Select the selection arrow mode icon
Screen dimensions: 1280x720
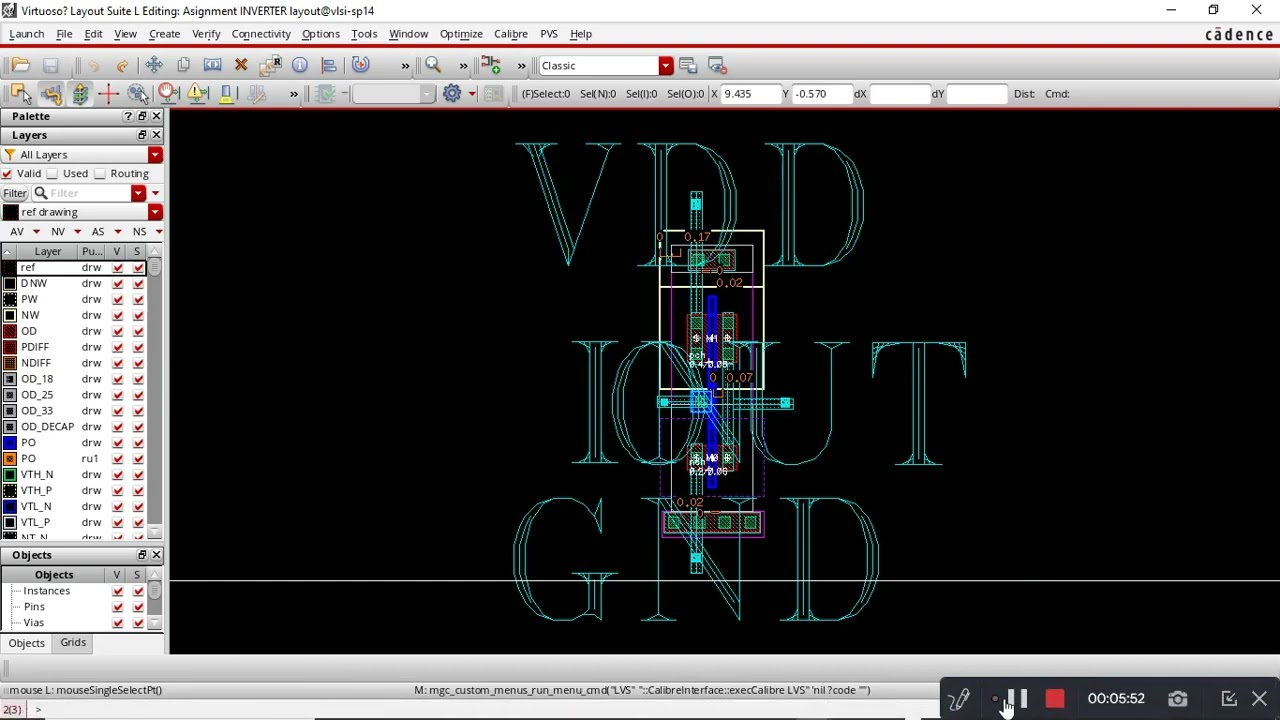(20, 93)
